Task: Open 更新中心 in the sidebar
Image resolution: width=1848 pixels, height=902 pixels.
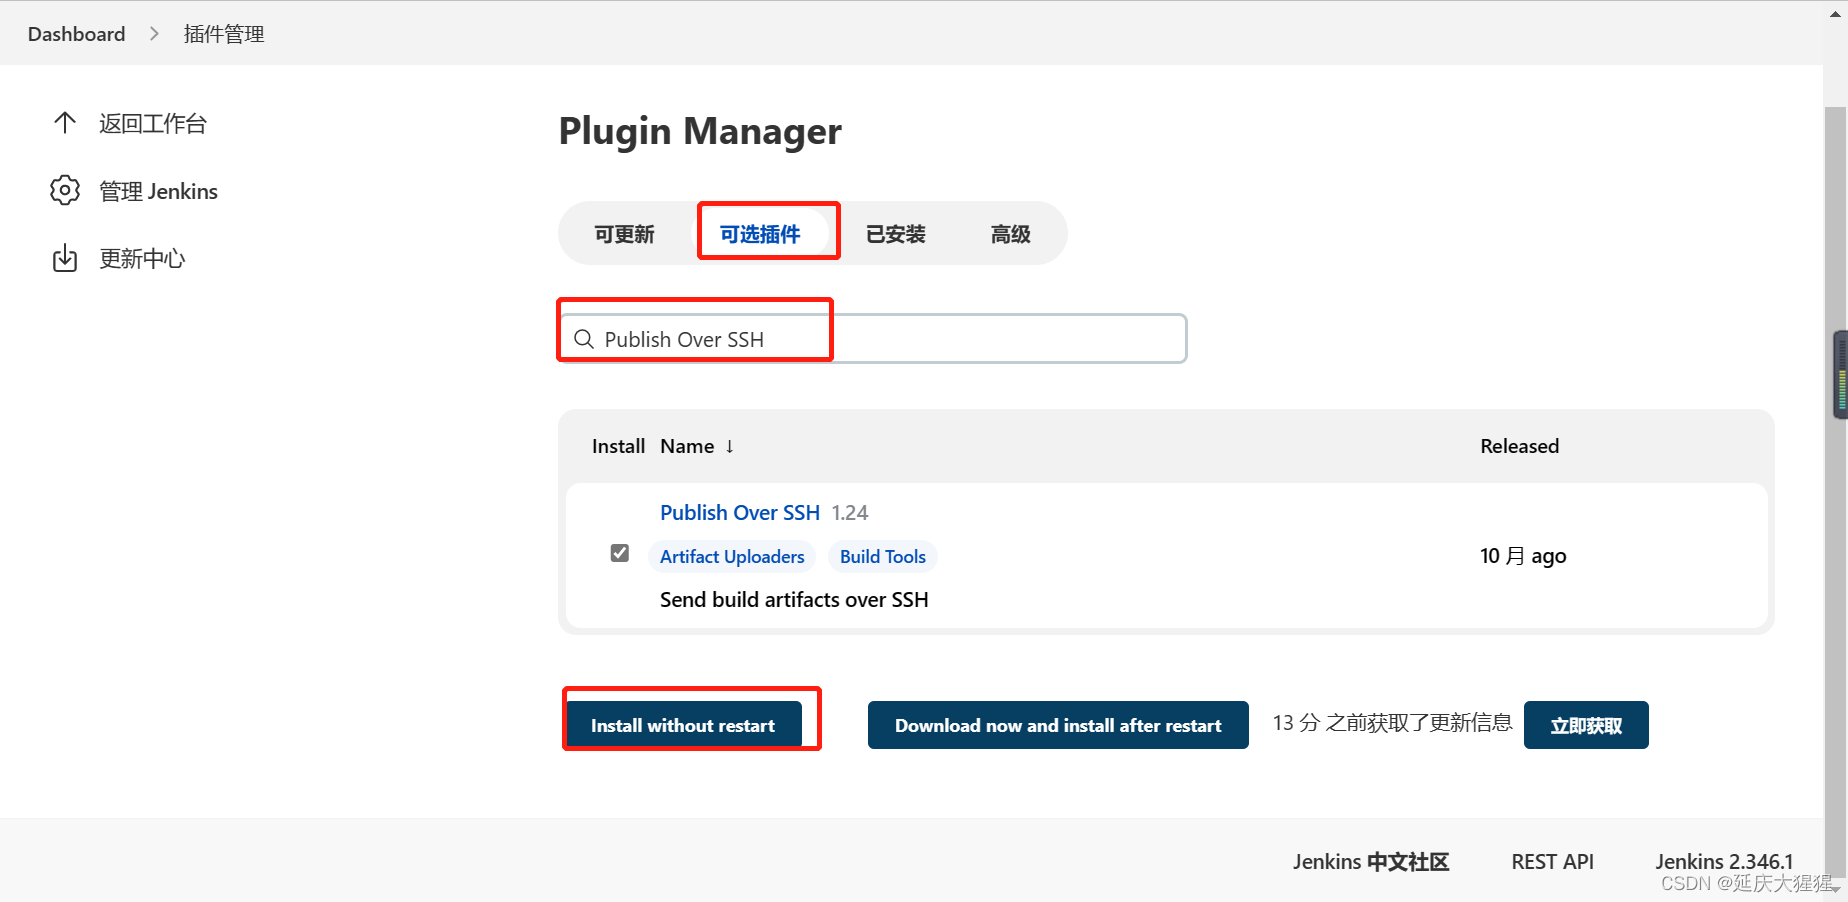Action: 142,259
